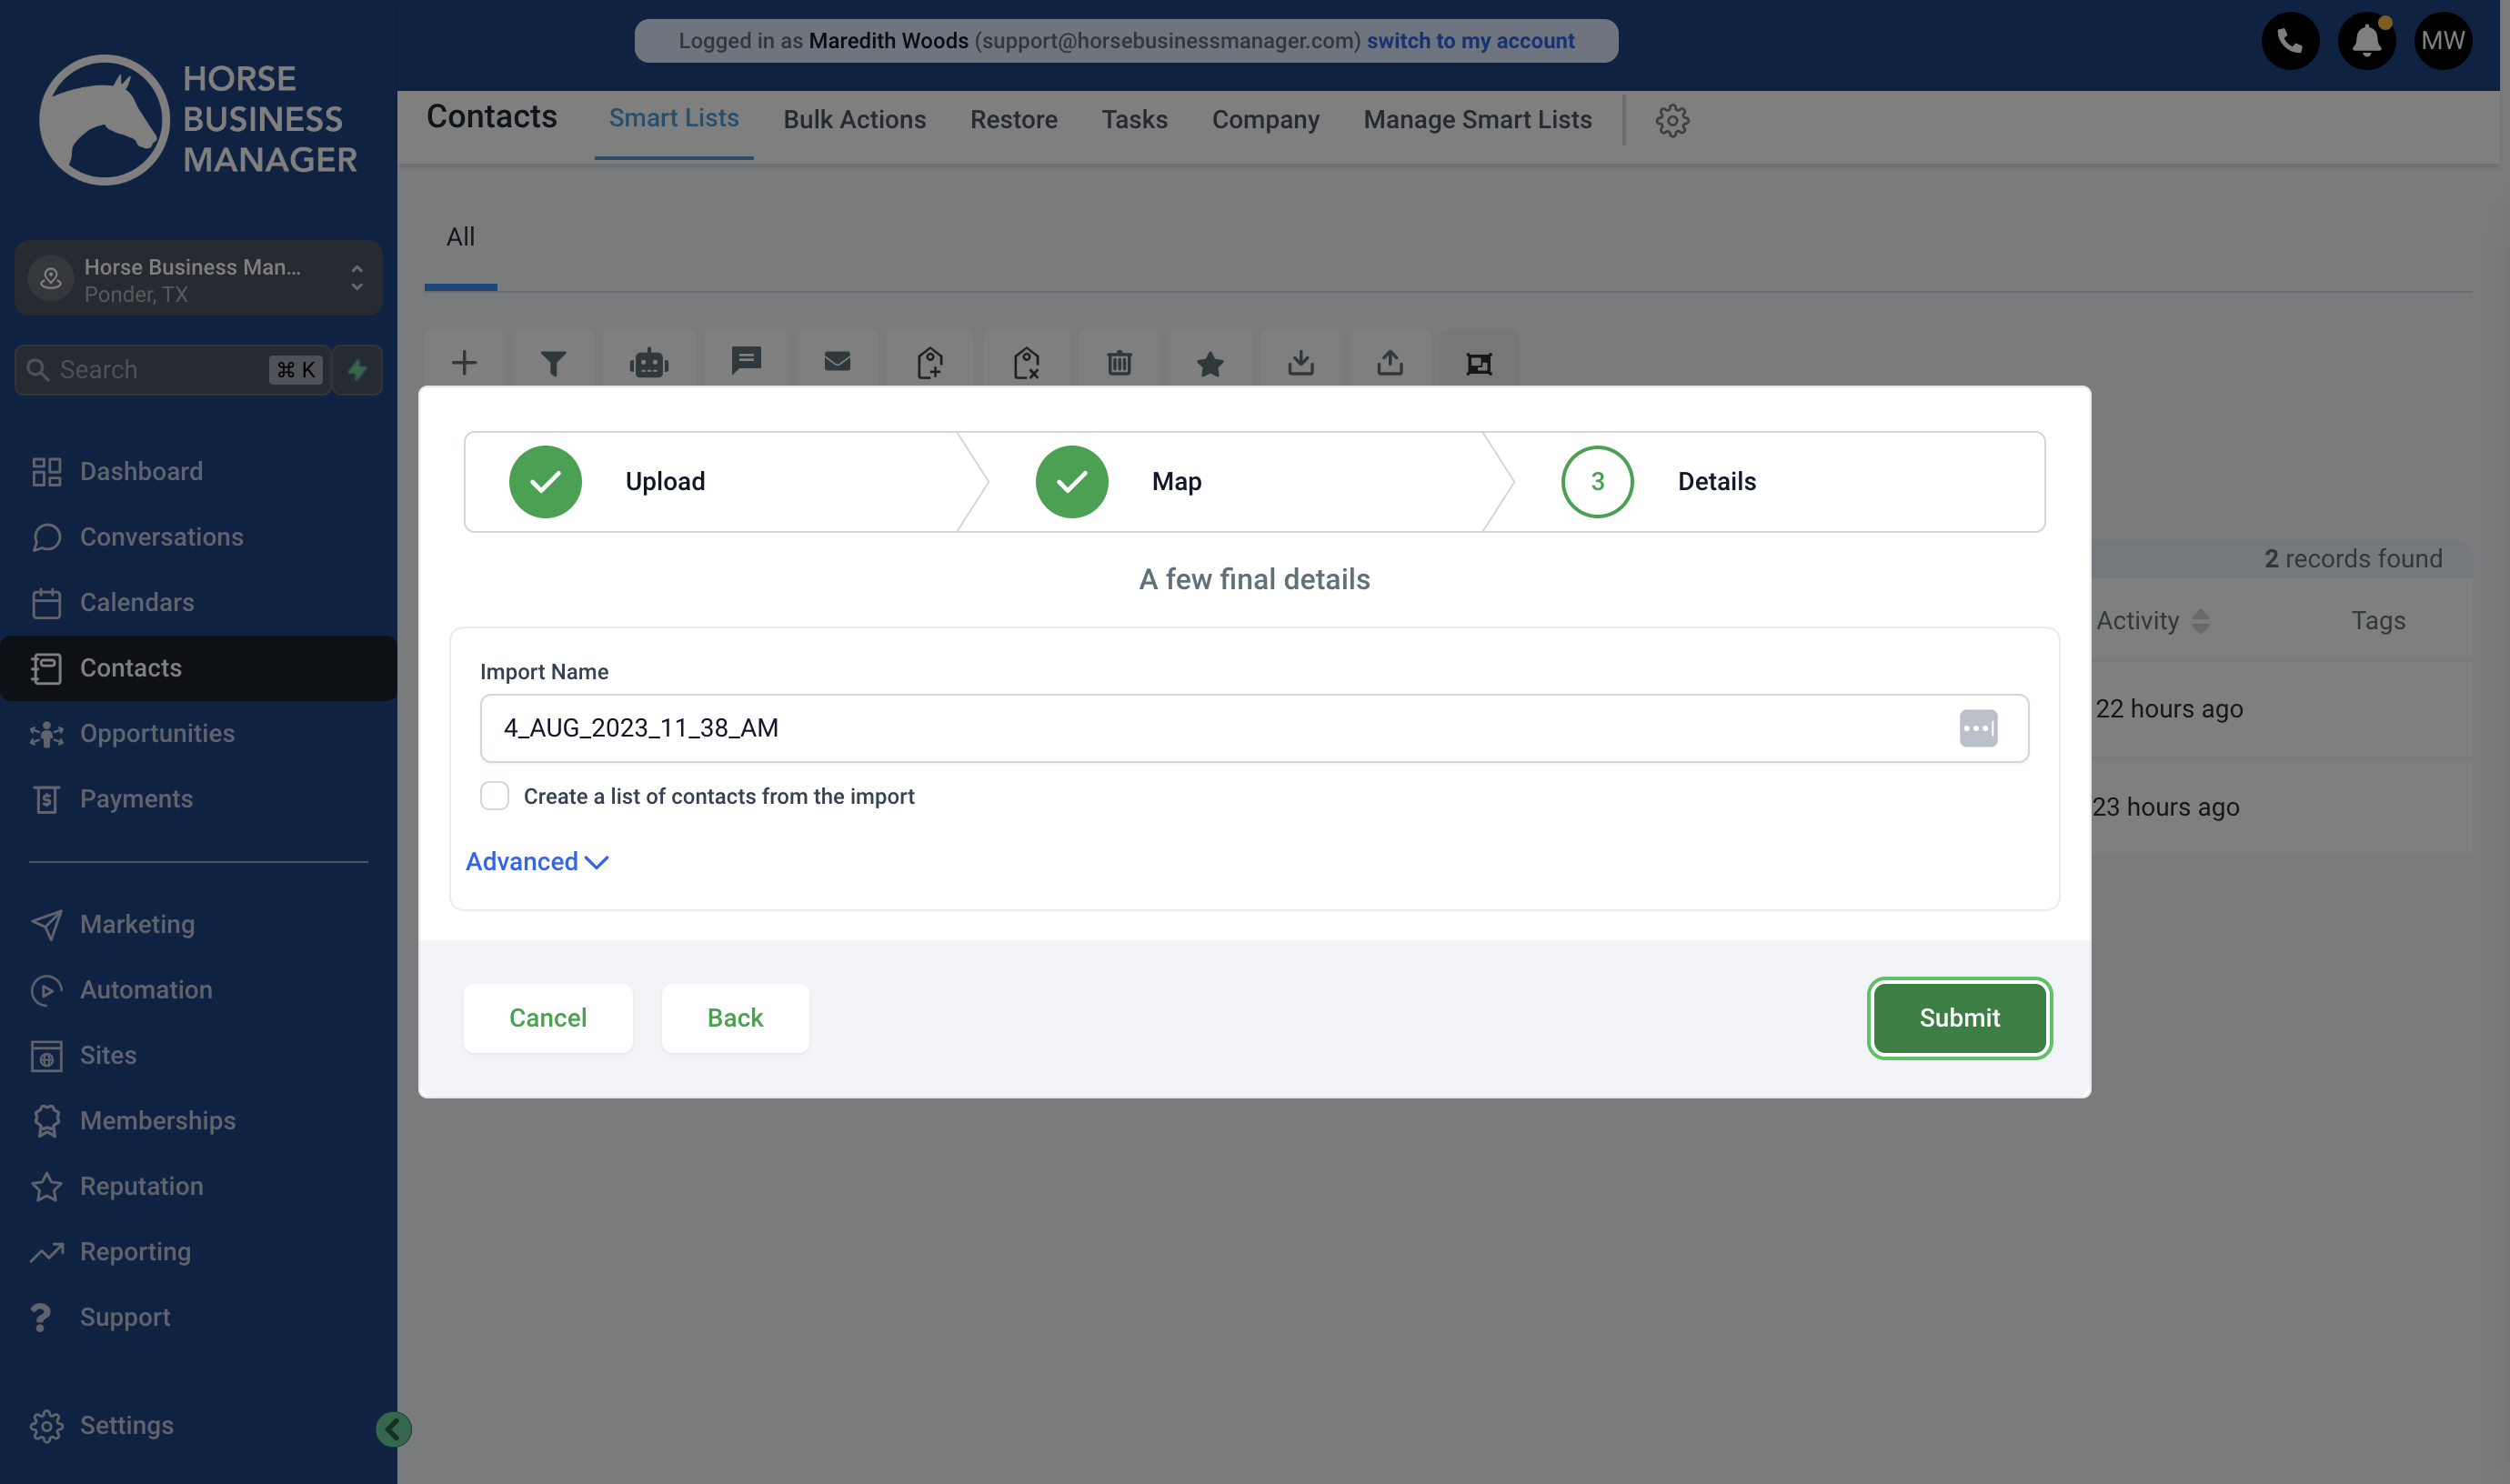
Task: Collapse sidebar with green arrow button
Action: 393,1429
